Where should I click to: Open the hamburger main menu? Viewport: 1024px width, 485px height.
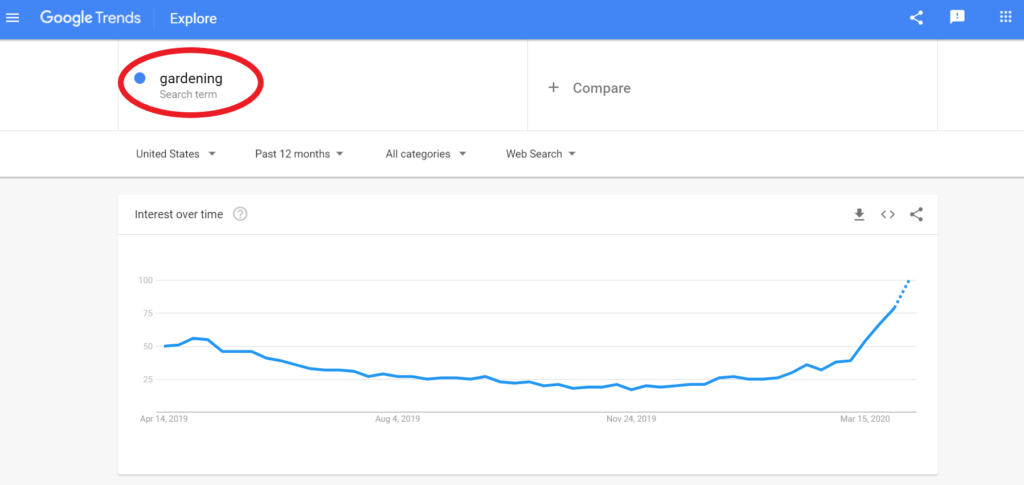tap(12, 18)
